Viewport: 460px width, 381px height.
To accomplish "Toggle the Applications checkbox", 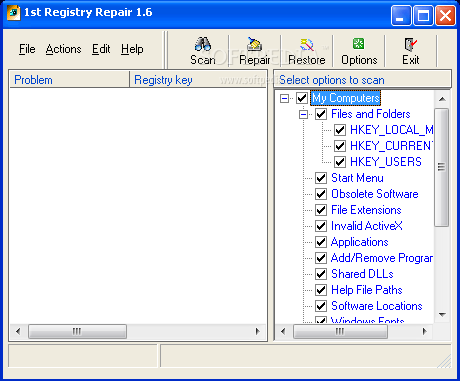I will click(321, 242).
